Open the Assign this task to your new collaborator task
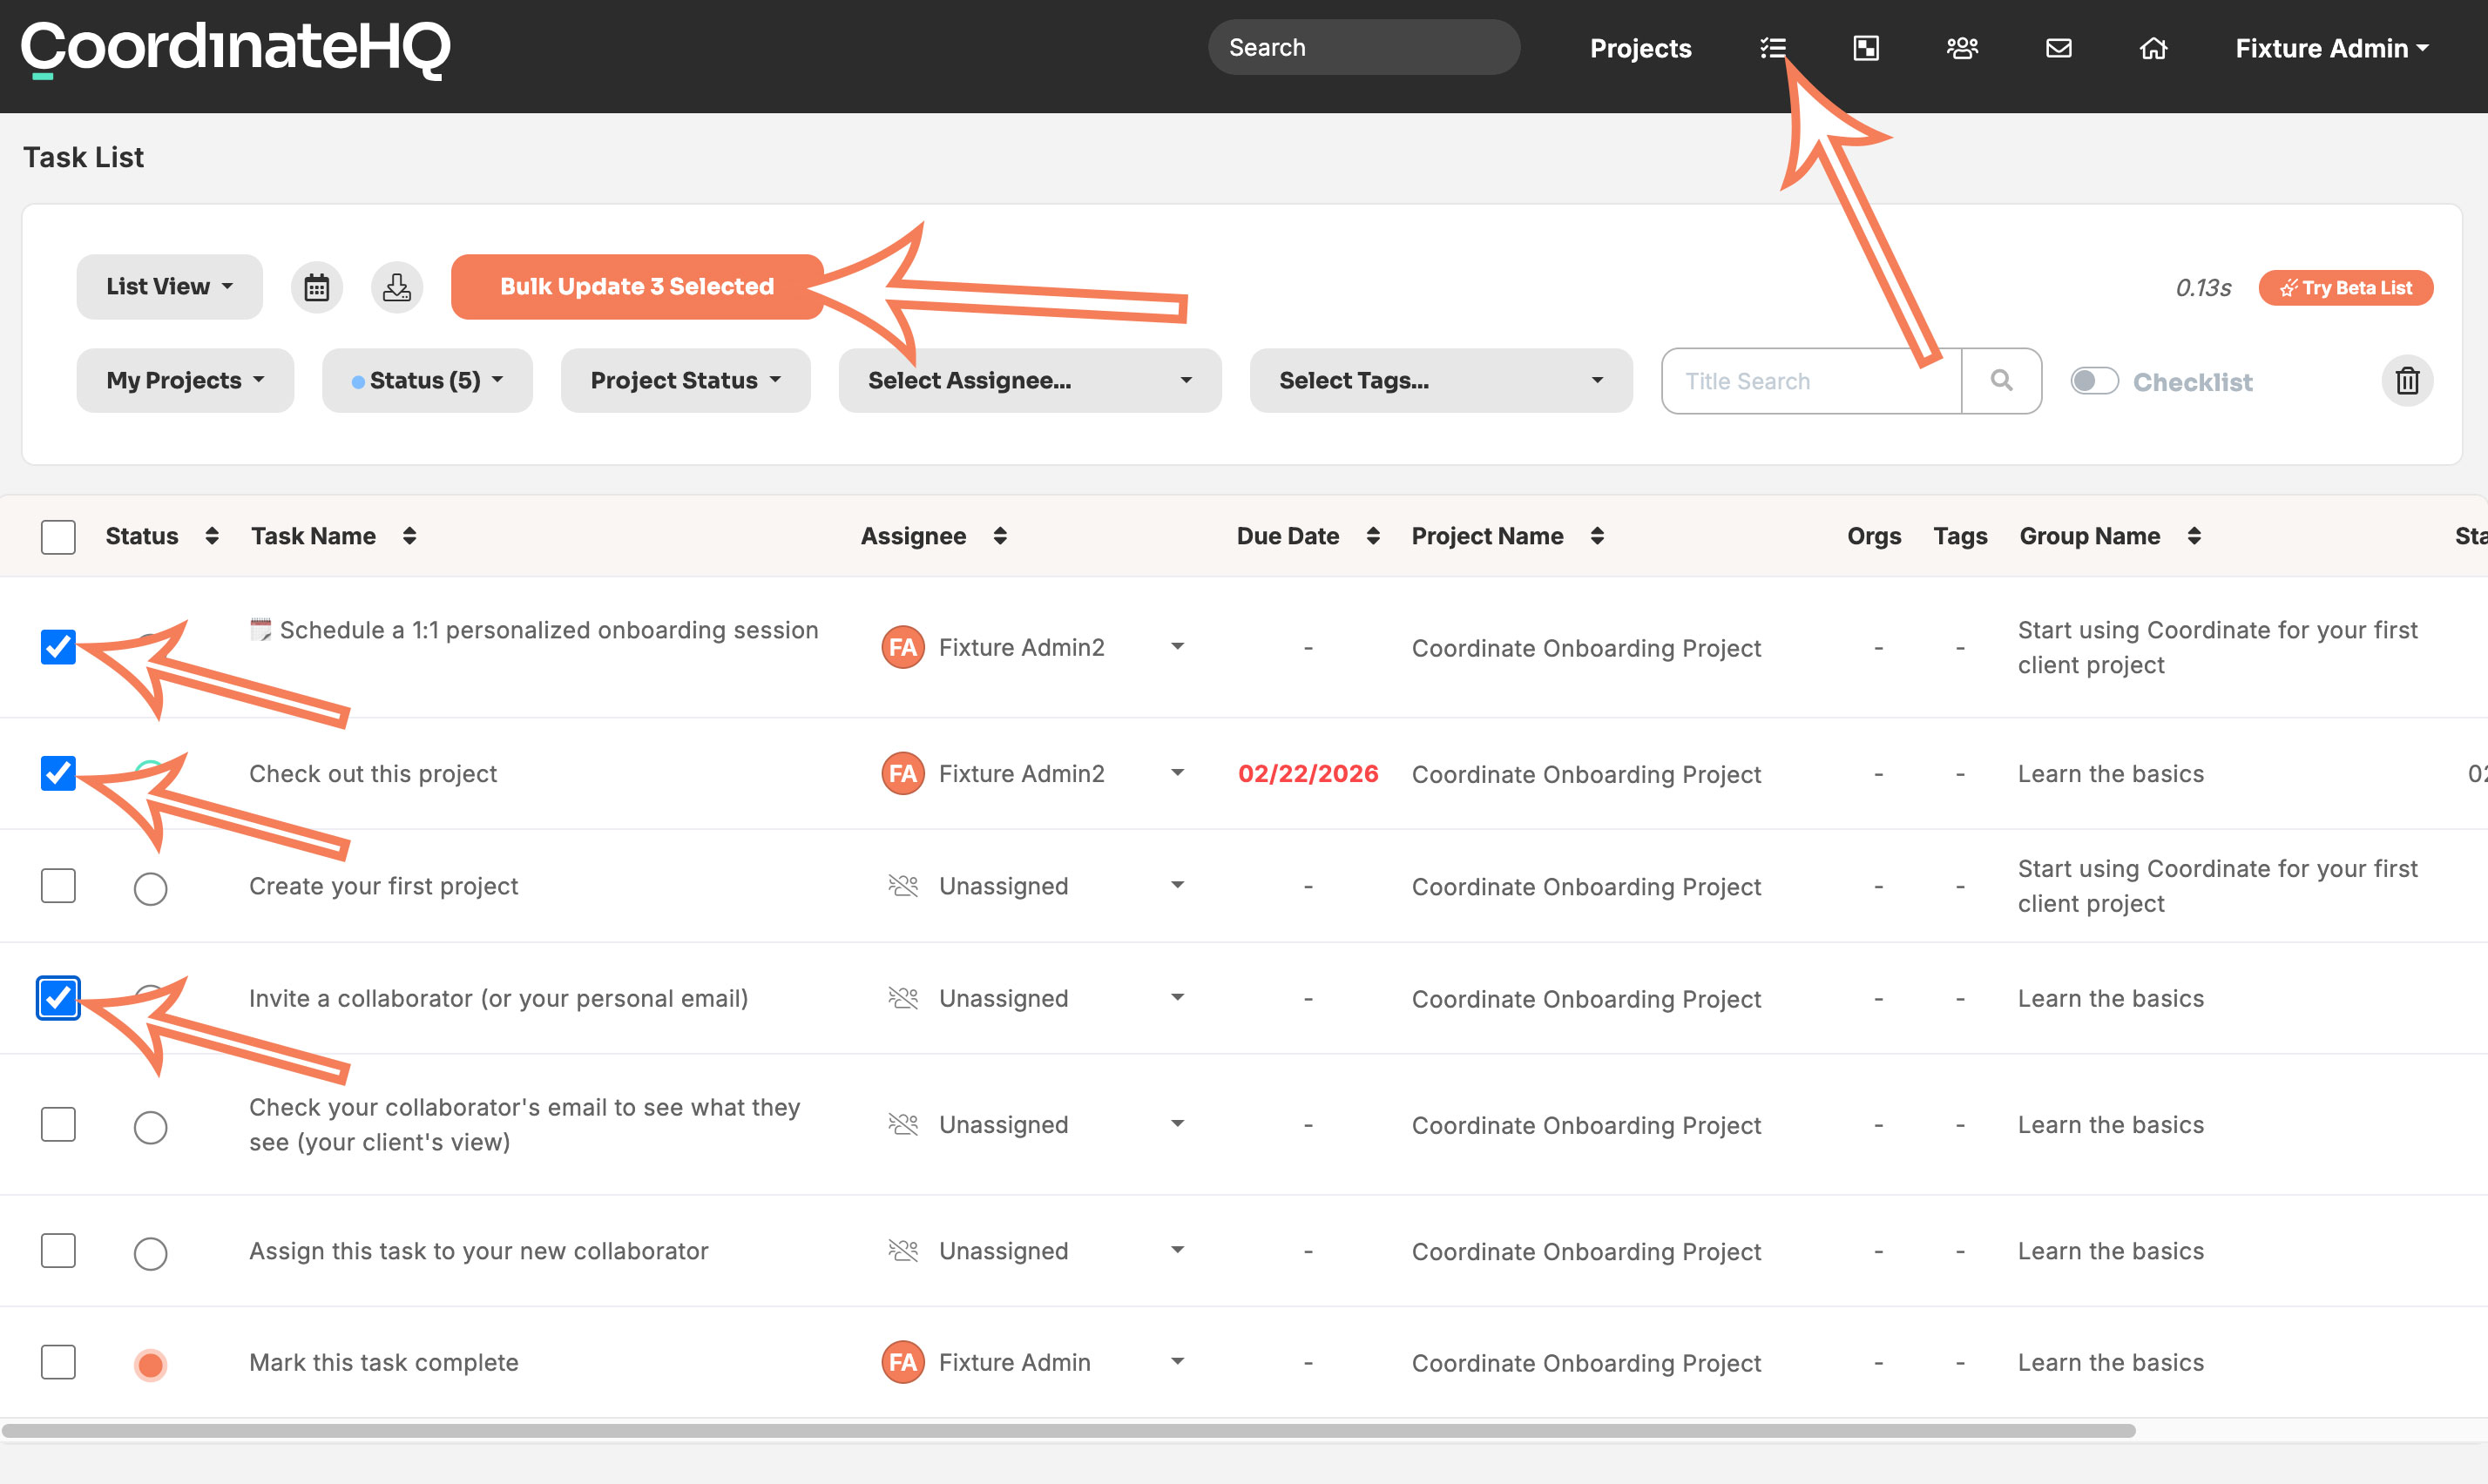 (x=479, y=1252)
